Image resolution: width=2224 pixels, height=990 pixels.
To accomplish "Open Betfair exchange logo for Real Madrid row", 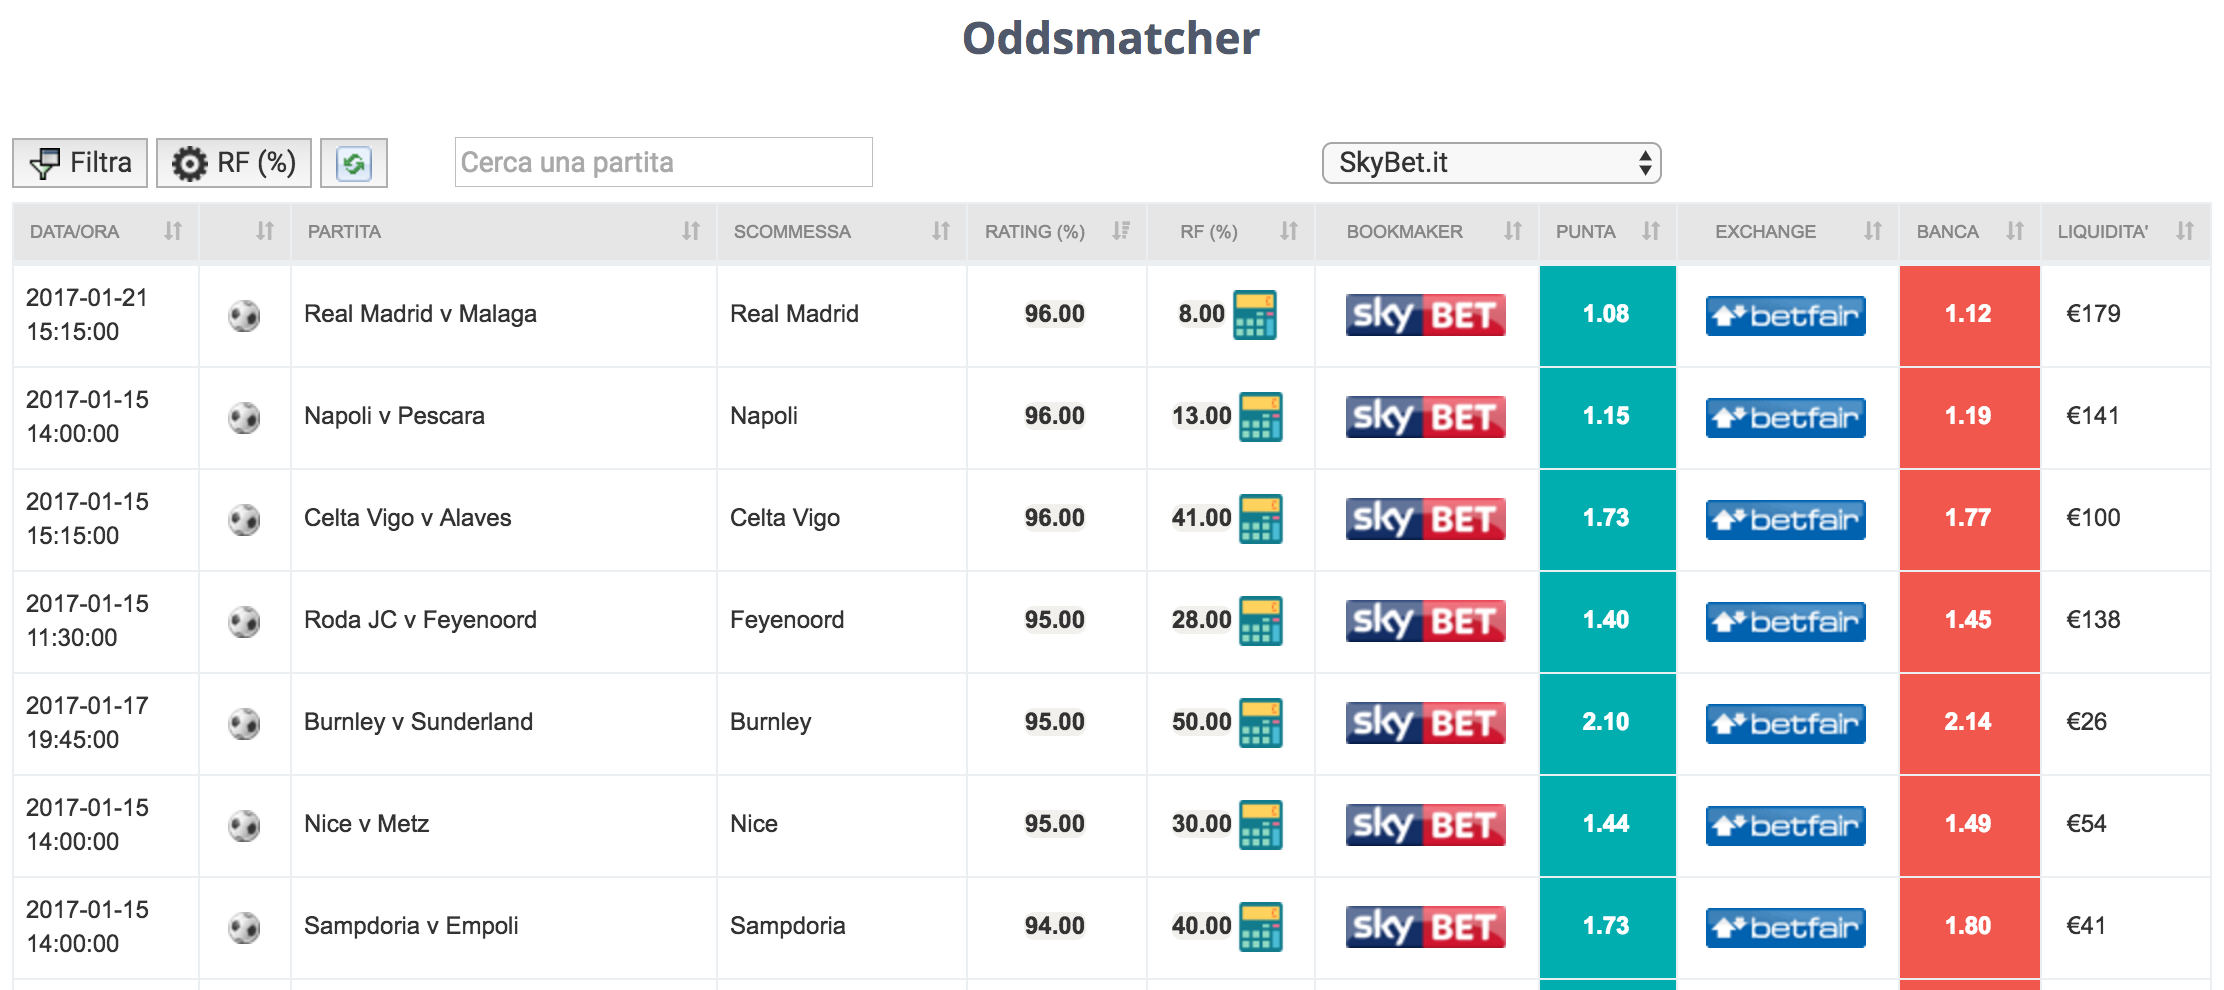I will pos(1785,315).
